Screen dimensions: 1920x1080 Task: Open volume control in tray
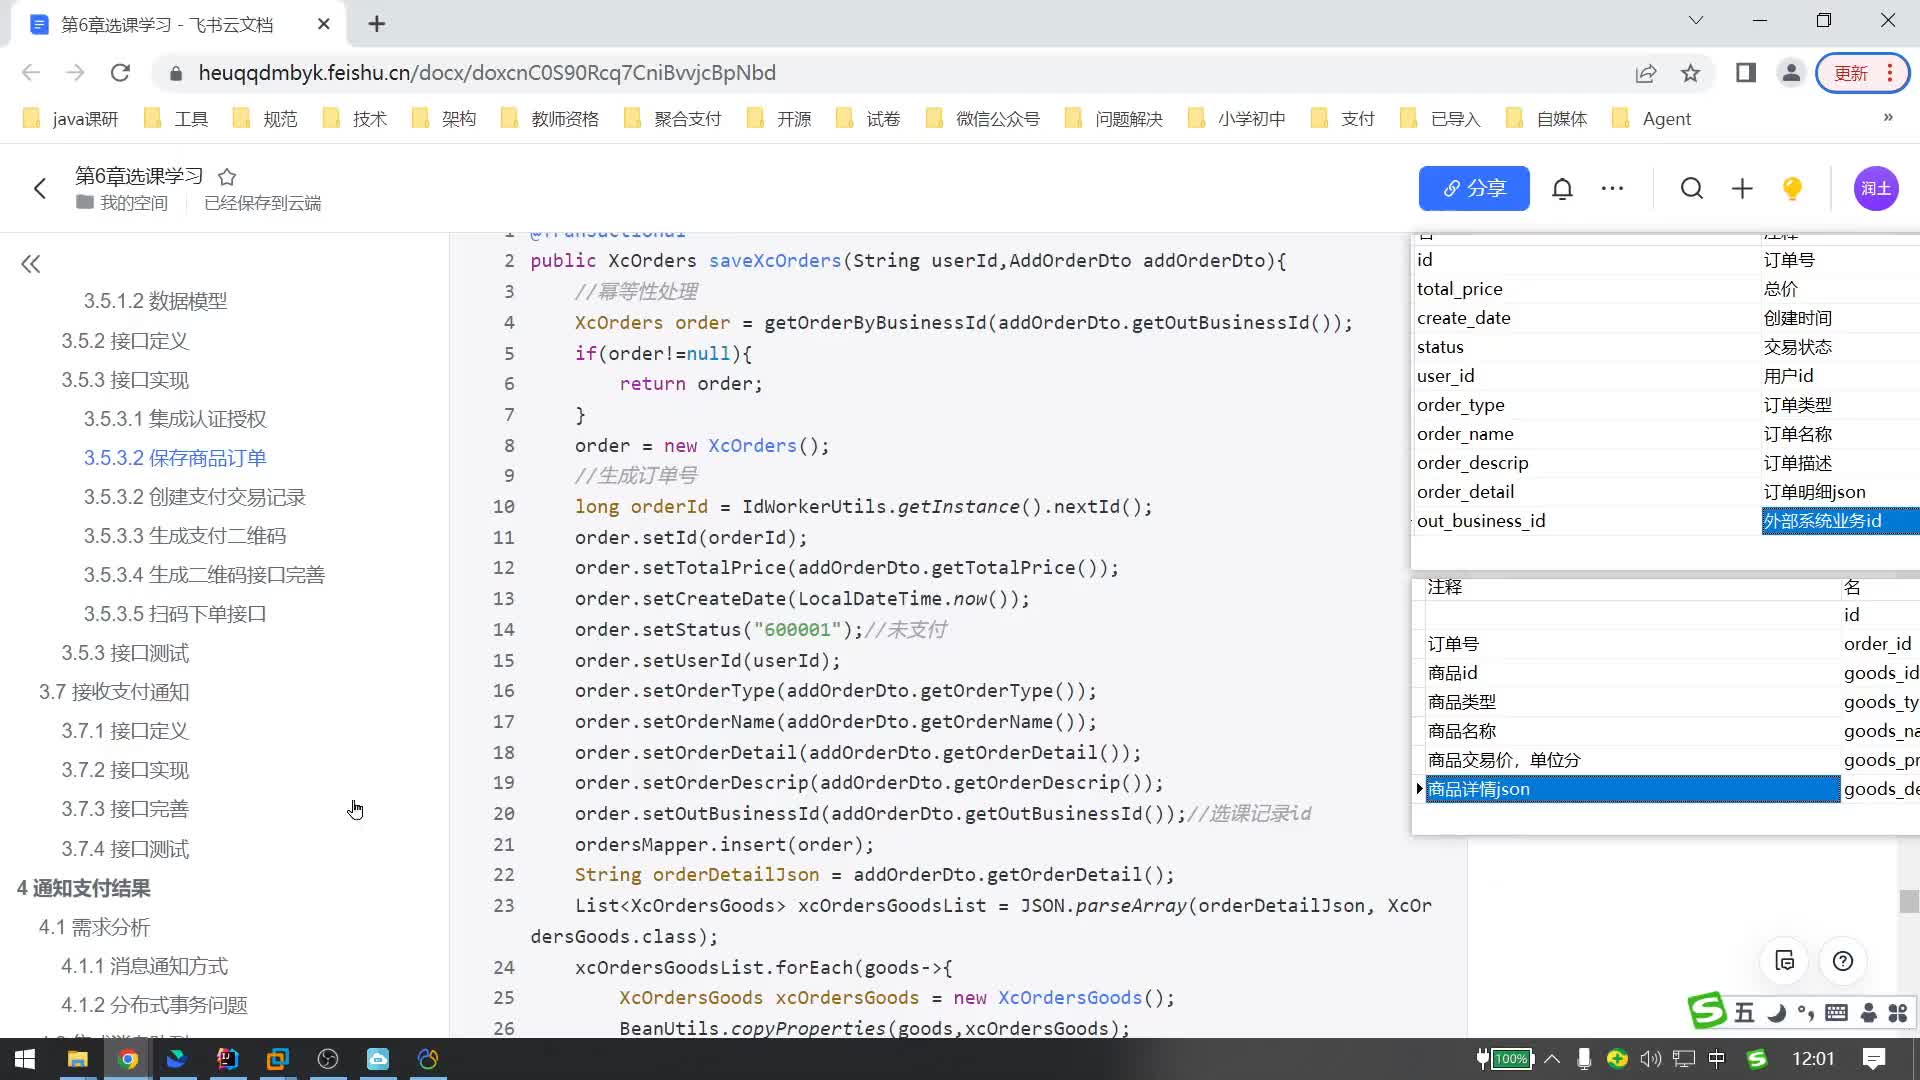pos(1650,1059)
